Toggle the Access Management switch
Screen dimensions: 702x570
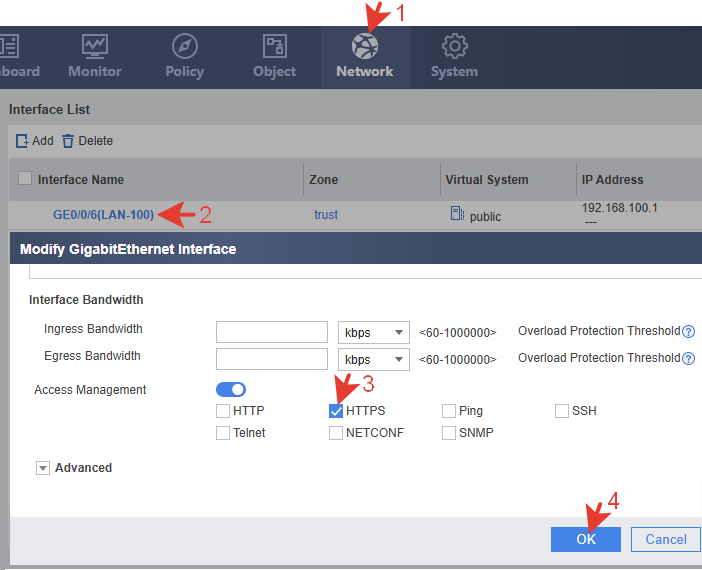pyautogui.click(x=230, y=390)
